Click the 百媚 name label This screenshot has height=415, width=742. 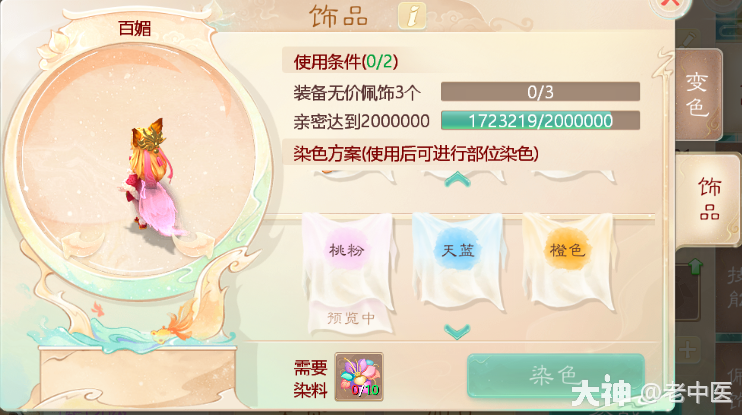135,28
